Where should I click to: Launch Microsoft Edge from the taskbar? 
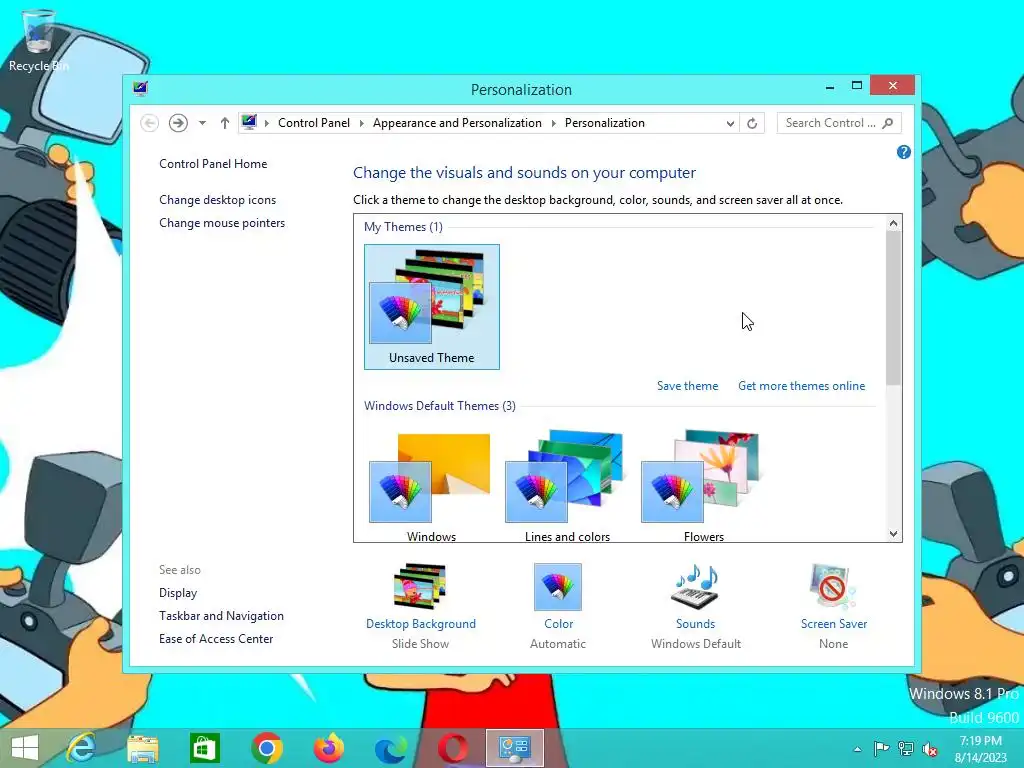pyautogui.click(x=391, y=748)
